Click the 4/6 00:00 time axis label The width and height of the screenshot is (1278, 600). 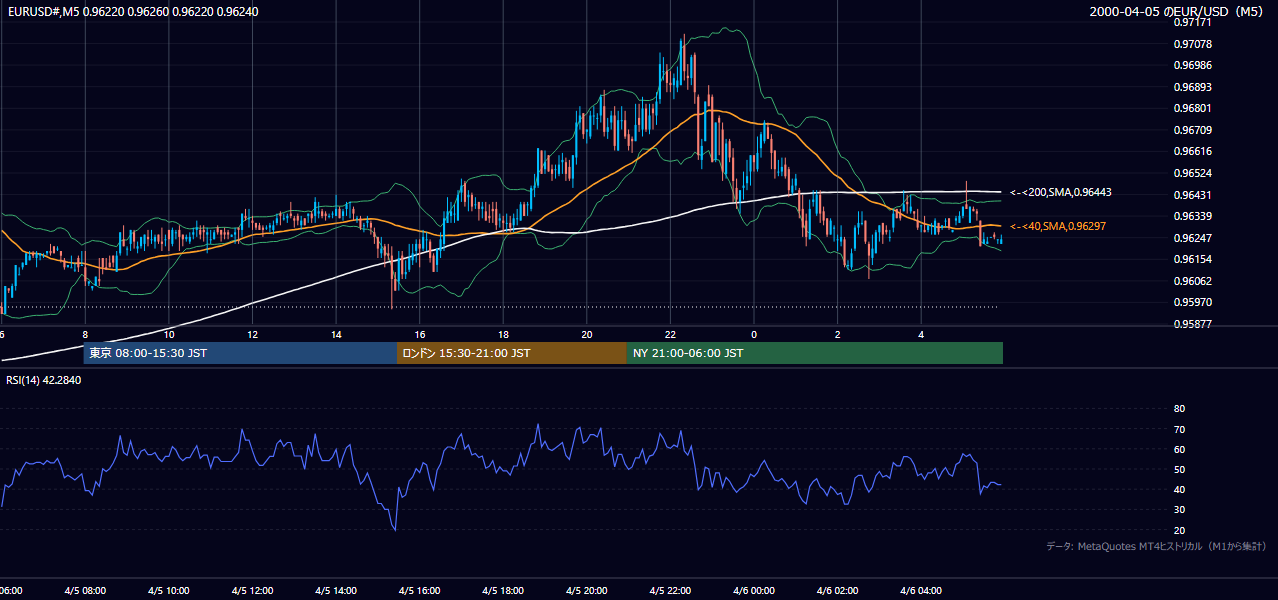pyautogui.click(x=755, y=591)
